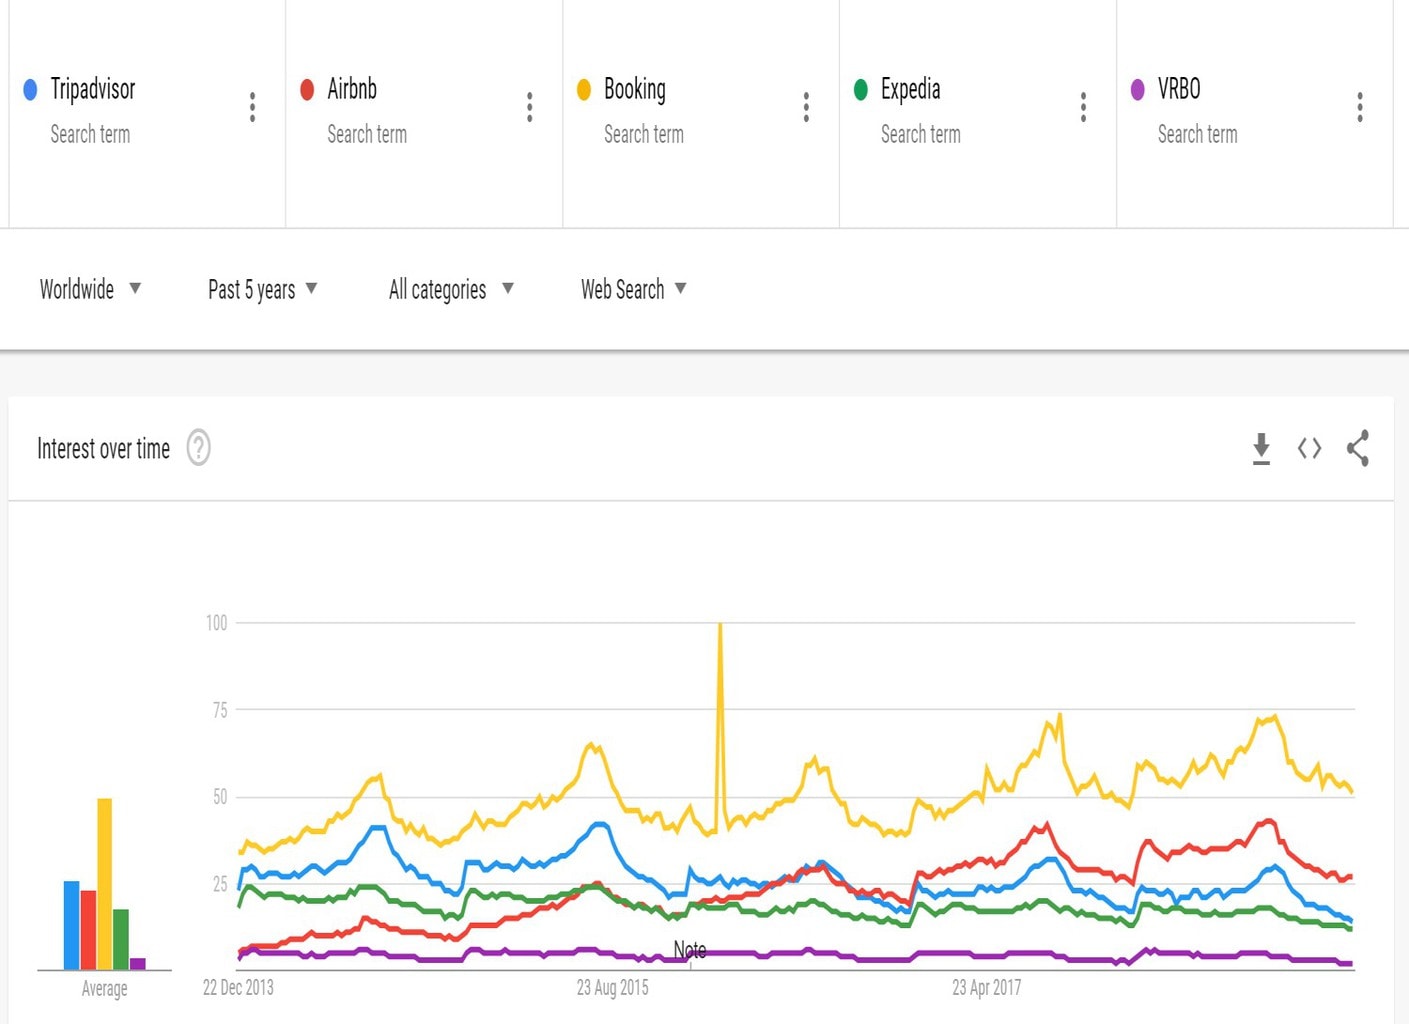Click the 23 Apr 2017 axis label
Image resolution: width=1409 pixels, height=1024 pixels.
[987, 988]
